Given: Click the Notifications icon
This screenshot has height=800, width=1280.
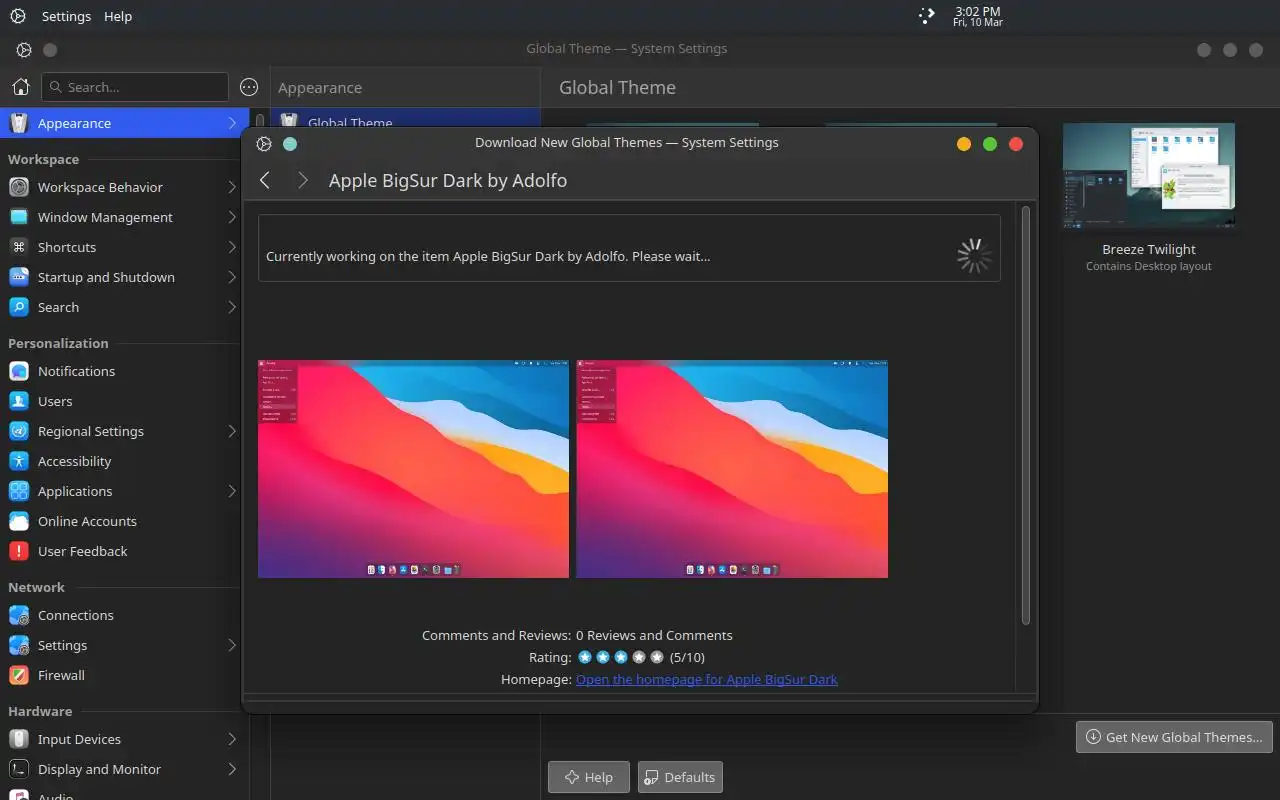Looking at the screenshot, I should [19, 371].
